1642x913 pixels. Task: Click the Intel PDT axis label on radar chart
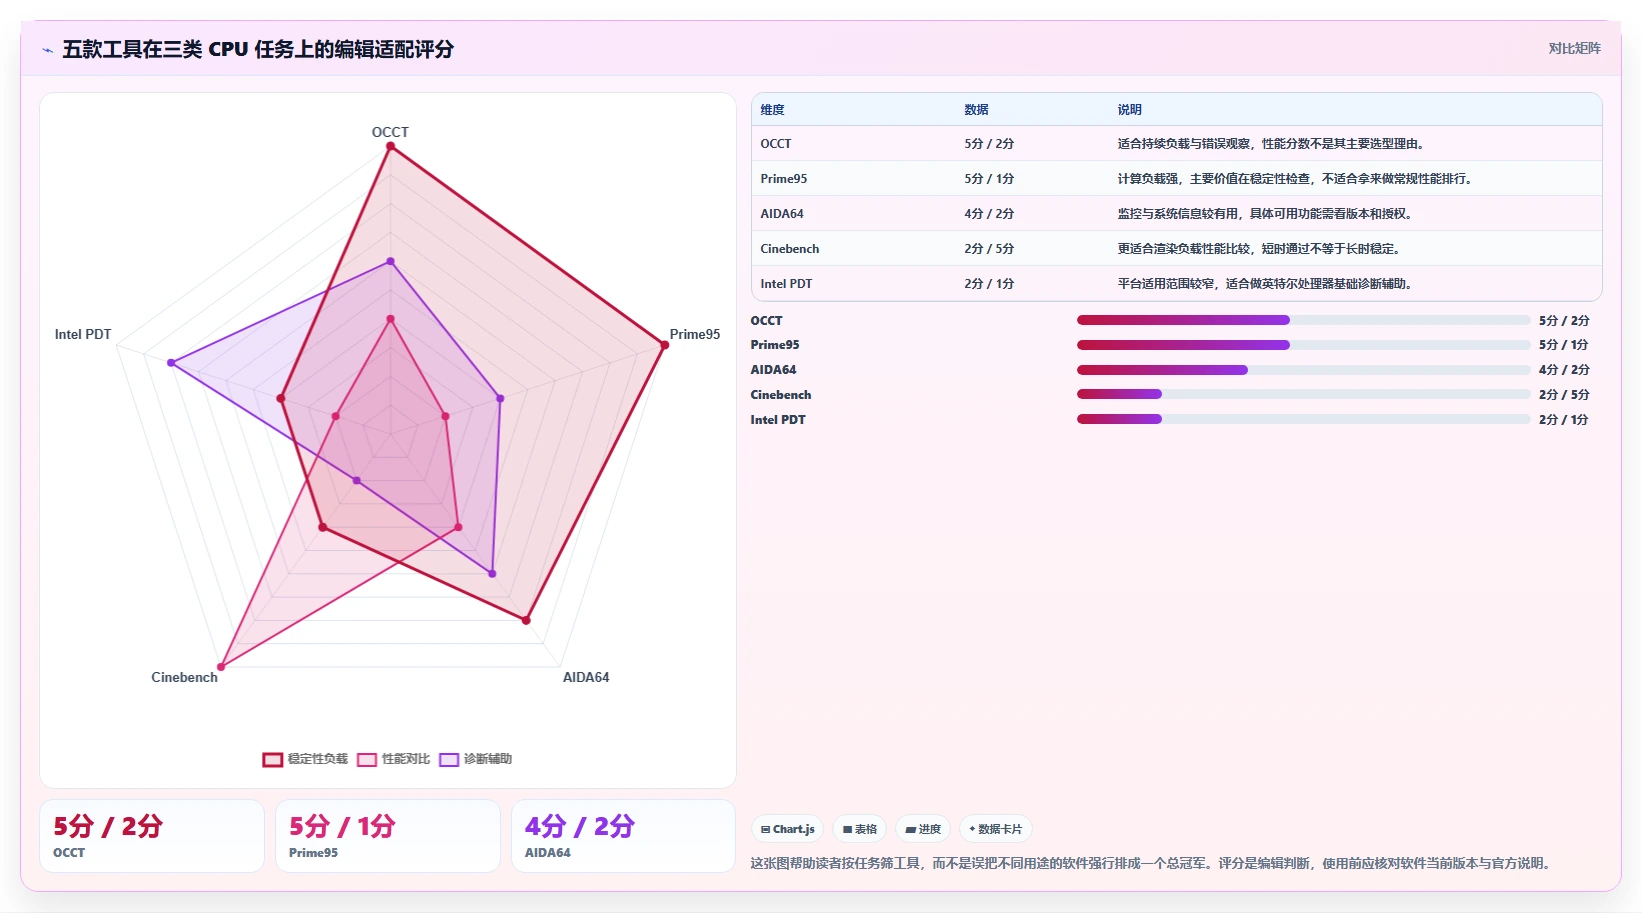(x=83, y=334)
